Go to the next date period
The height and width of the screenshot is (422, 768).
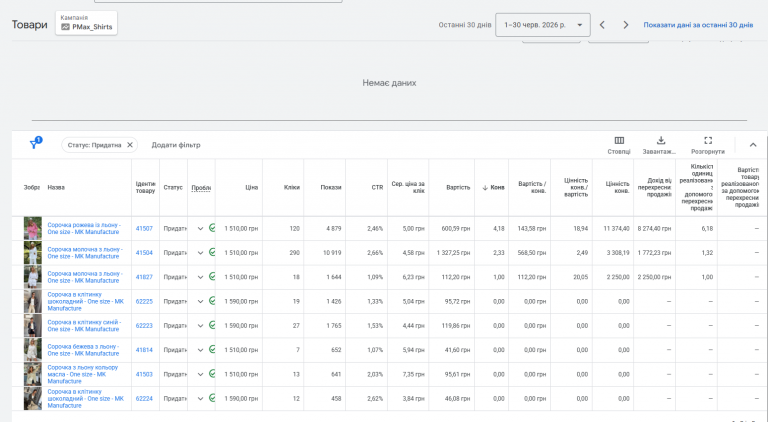[625, 25]
